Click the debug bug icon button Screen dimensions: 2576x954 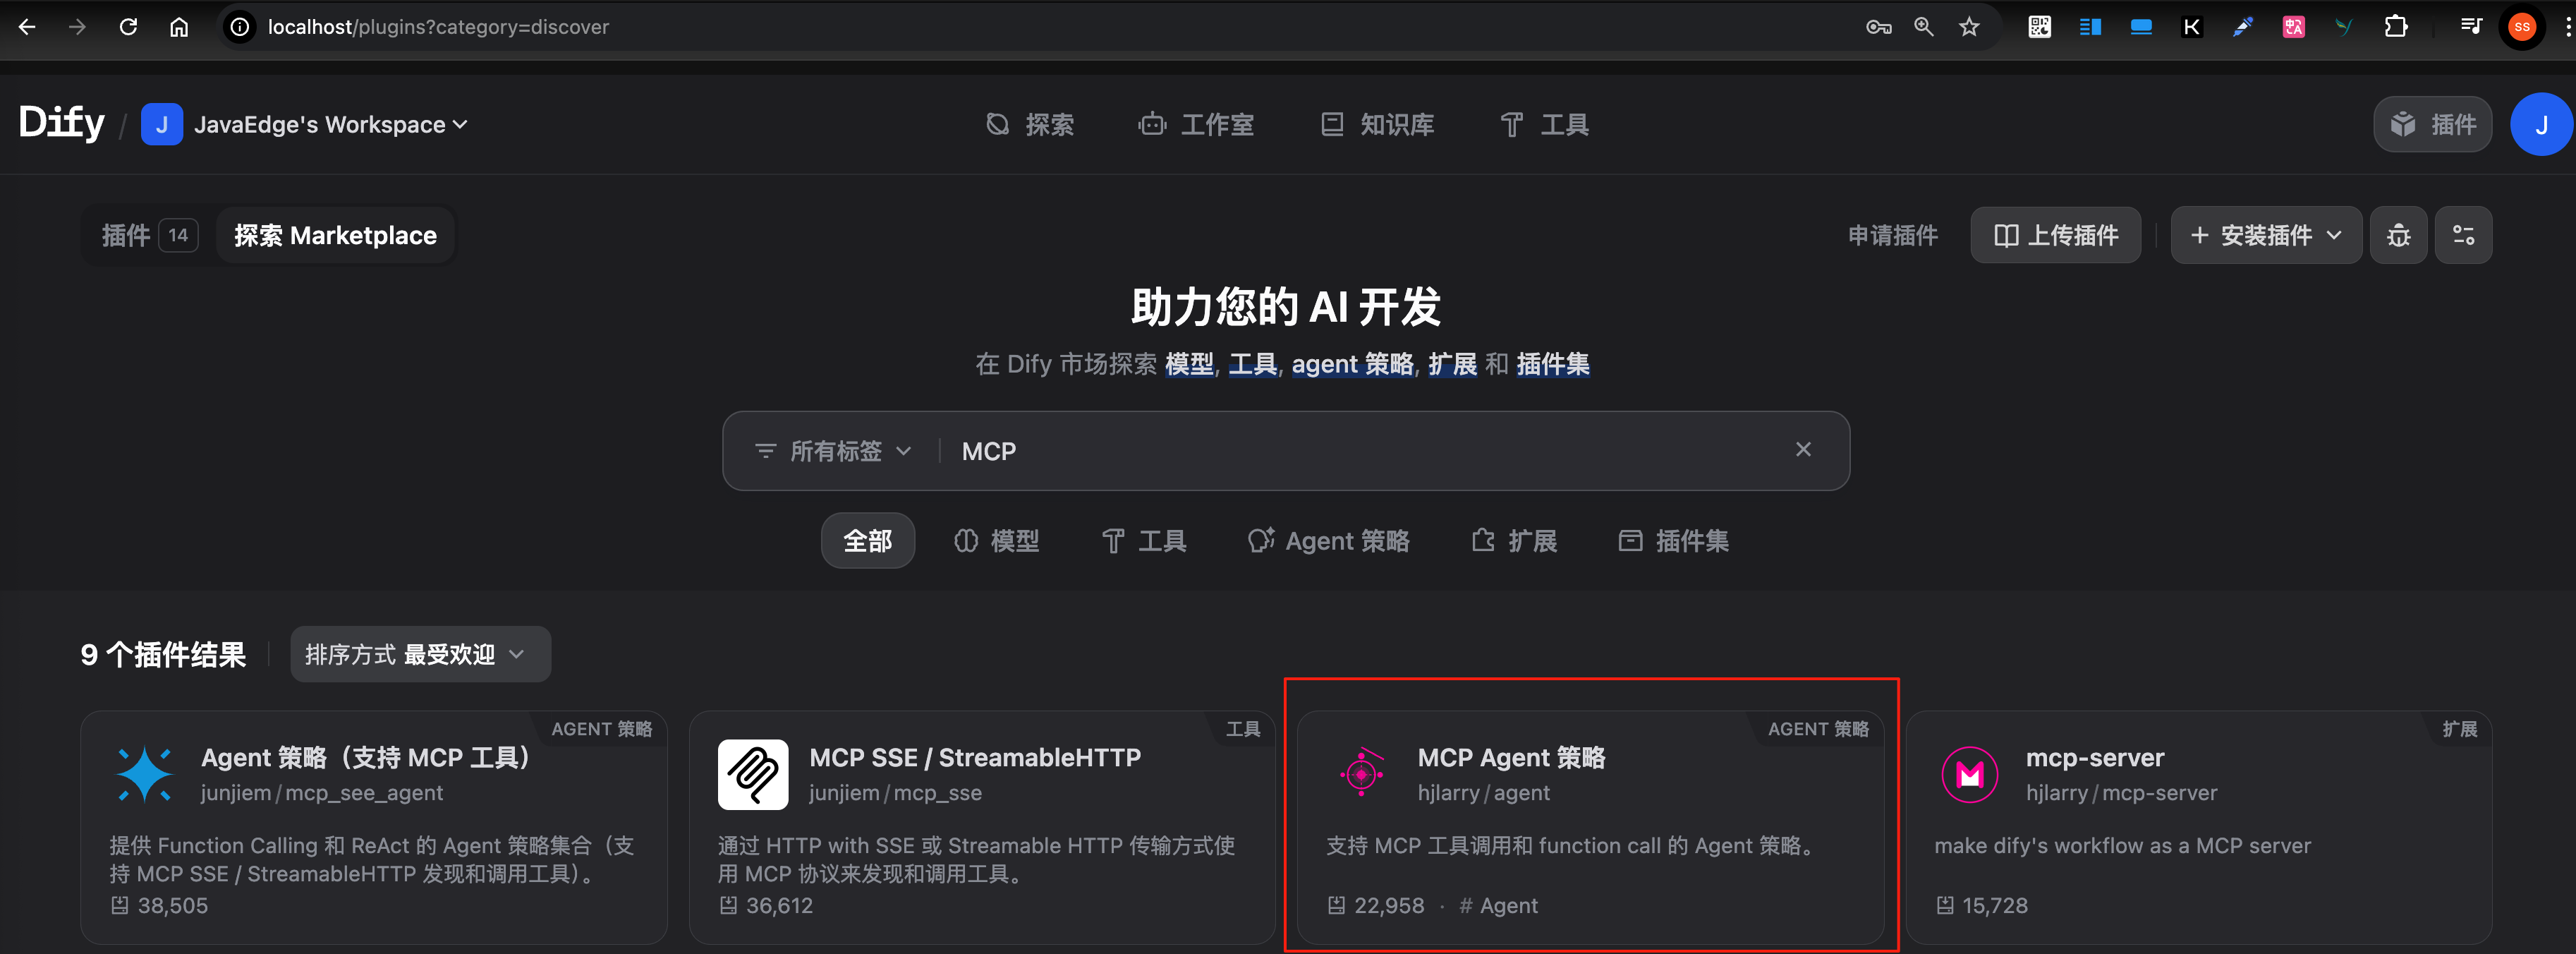pos(2398,235)
